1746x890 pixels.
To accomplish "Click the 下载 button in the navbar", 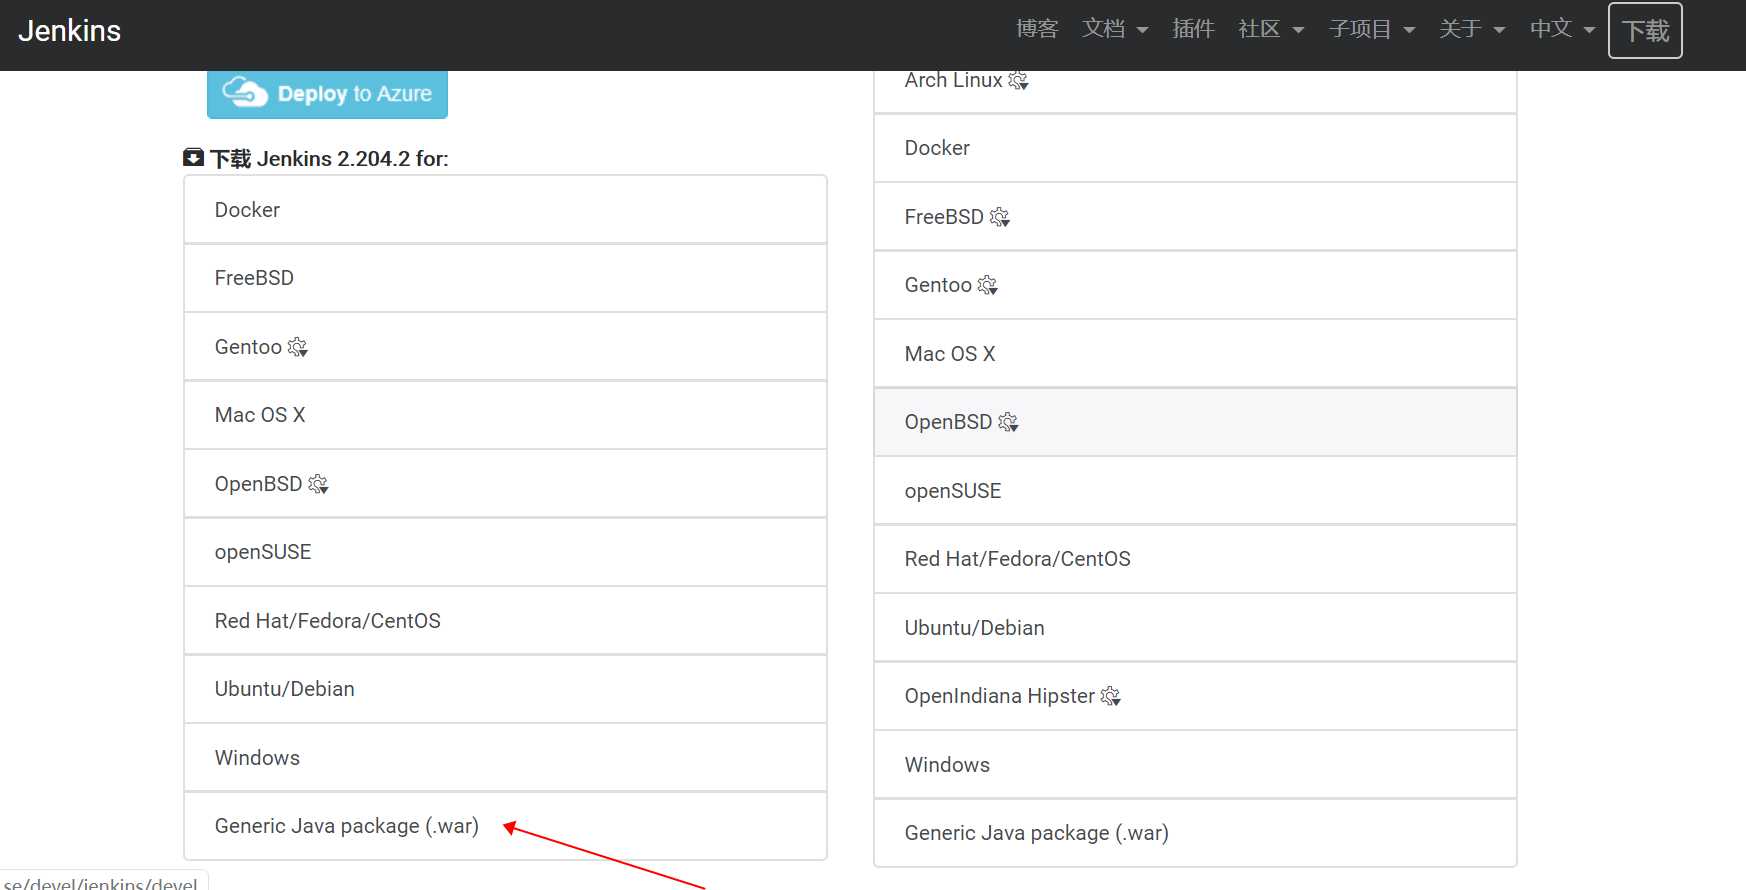I will [x=1645, y=31].
